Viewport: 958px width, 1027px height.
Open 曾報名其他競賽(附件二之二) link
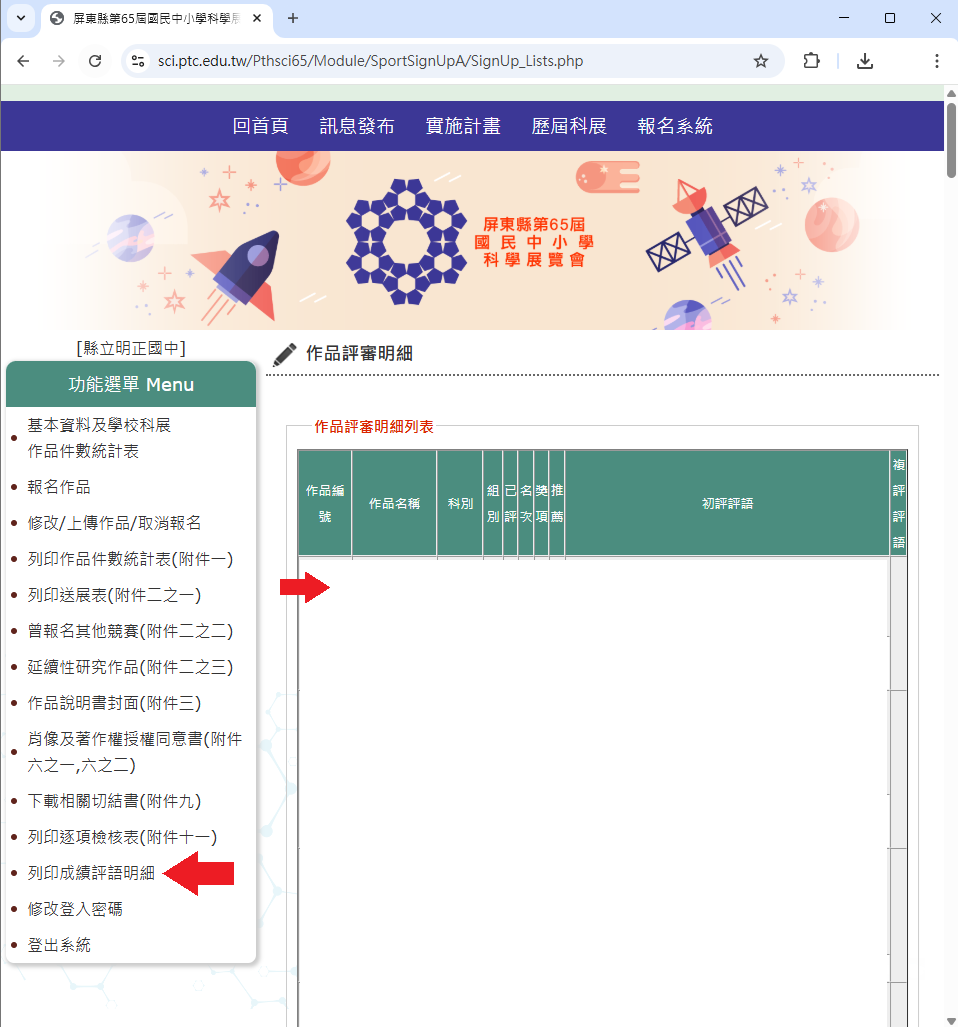click(130, 631)
